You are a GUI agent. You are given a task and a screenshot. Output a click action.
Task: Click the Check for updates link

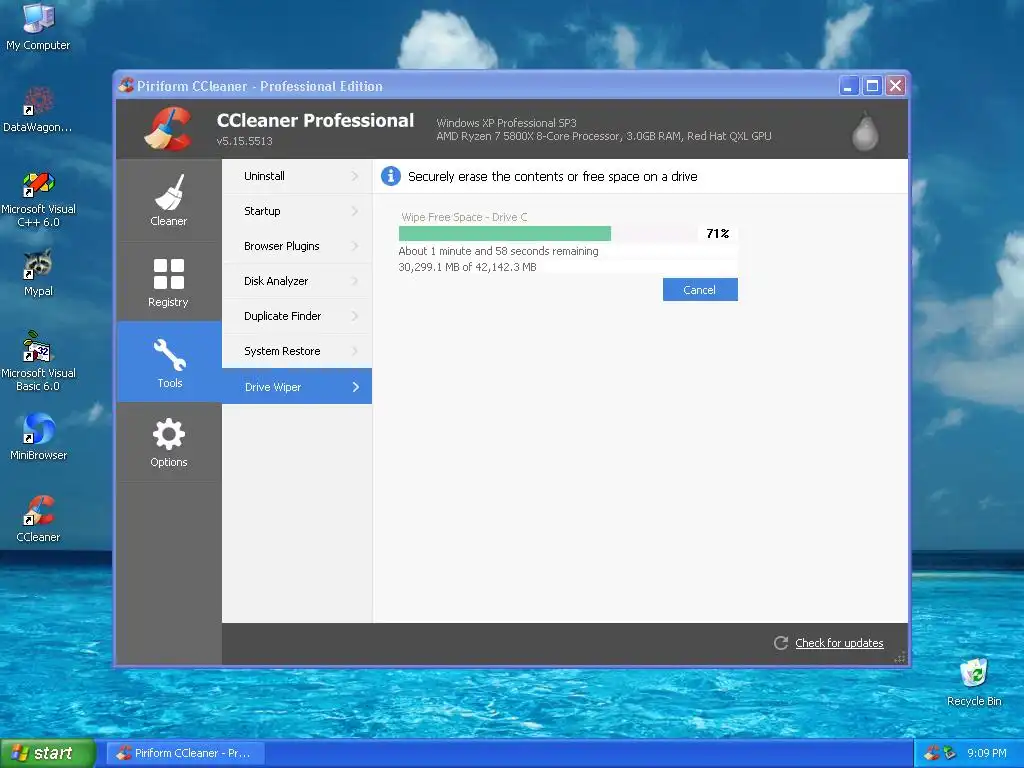(x=839, y=643)
